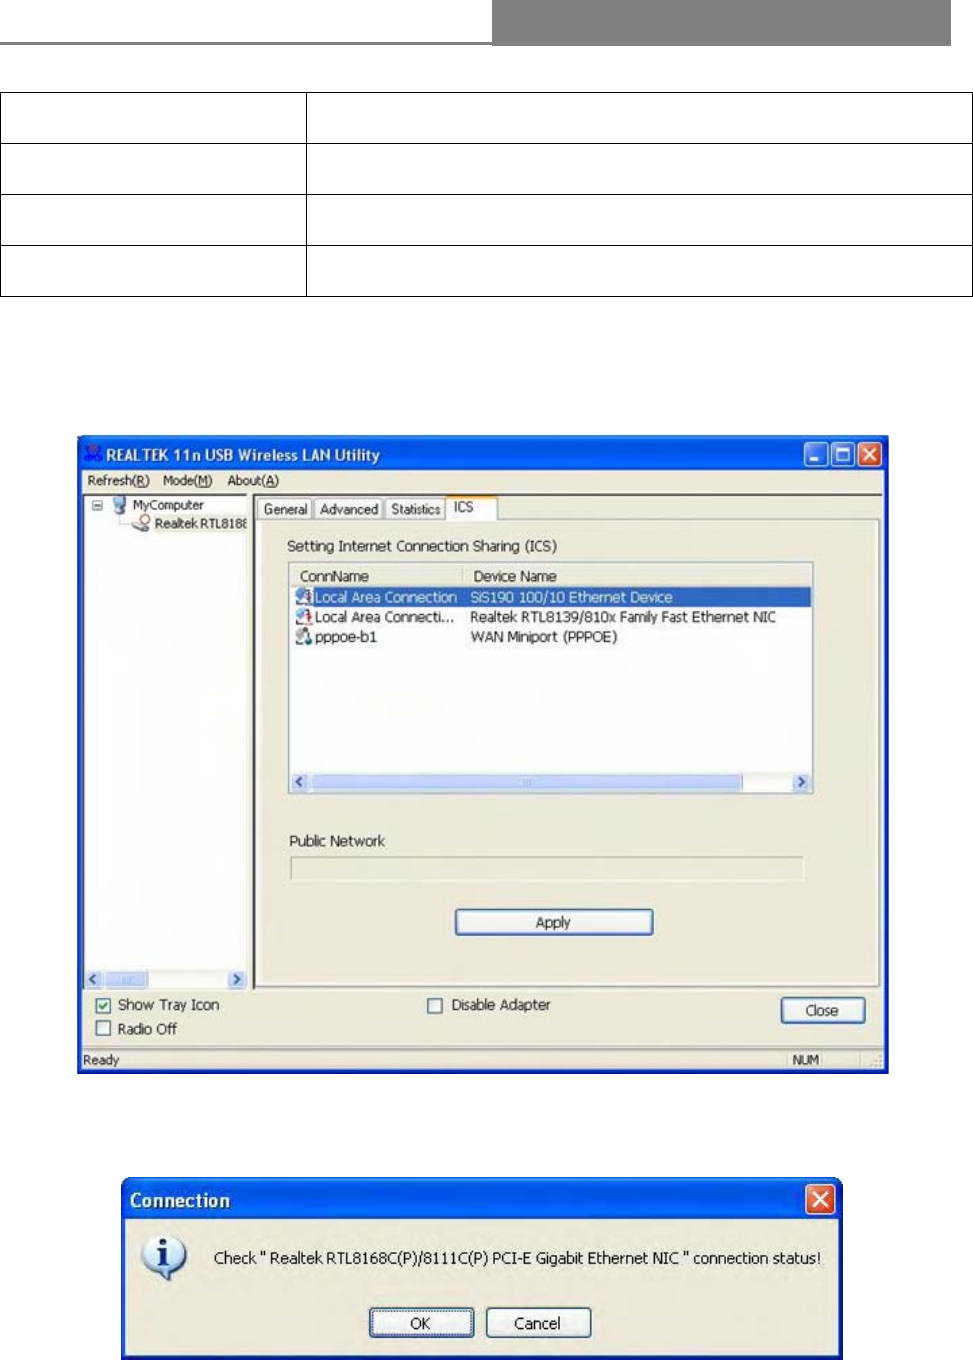Close the Connection dialog with X
The width and height of the screenshot is (973, 1360).
(x=820, y=1199)
